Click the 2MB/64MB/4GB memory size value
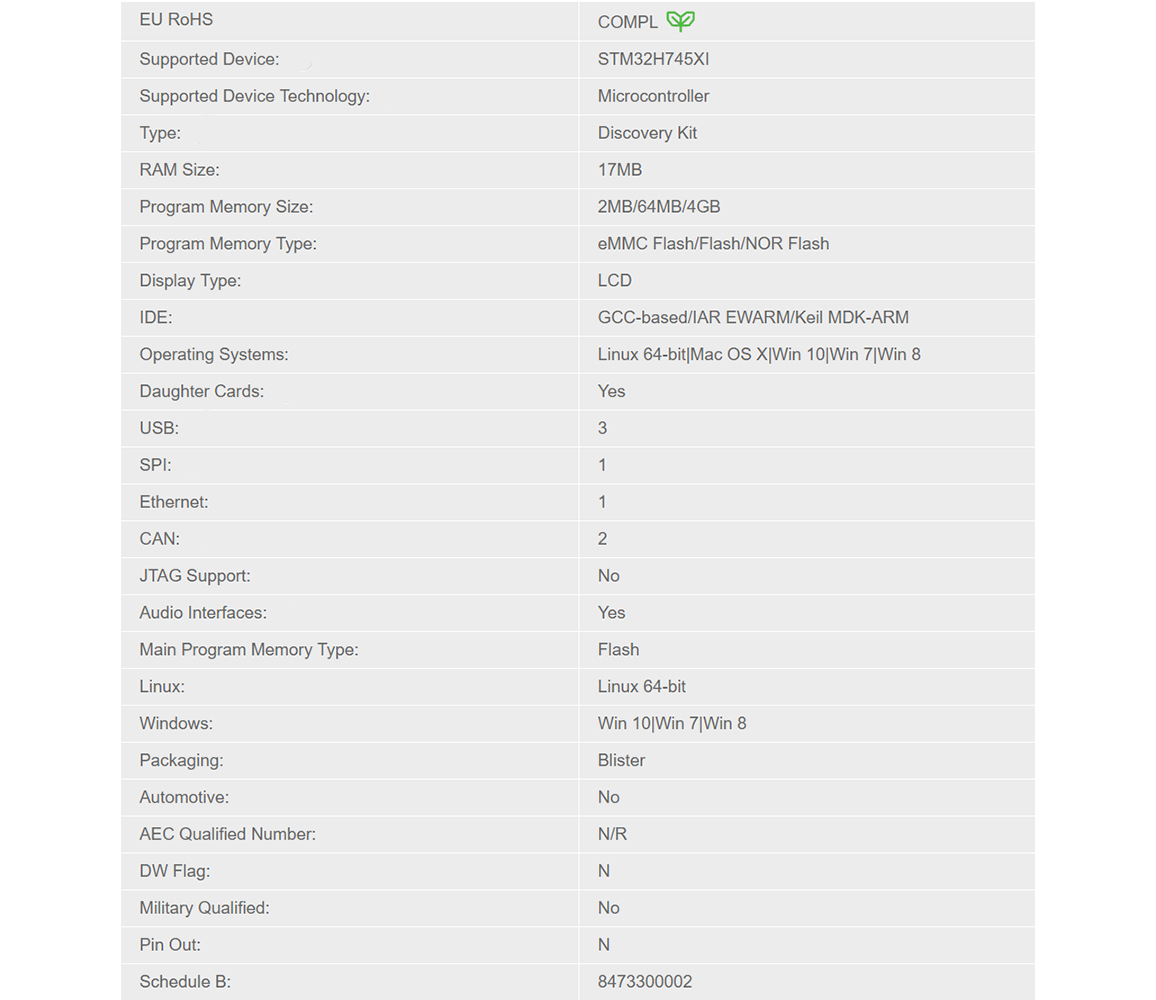Screen dimensions: 1156x1000 click(x=659, y=207)
